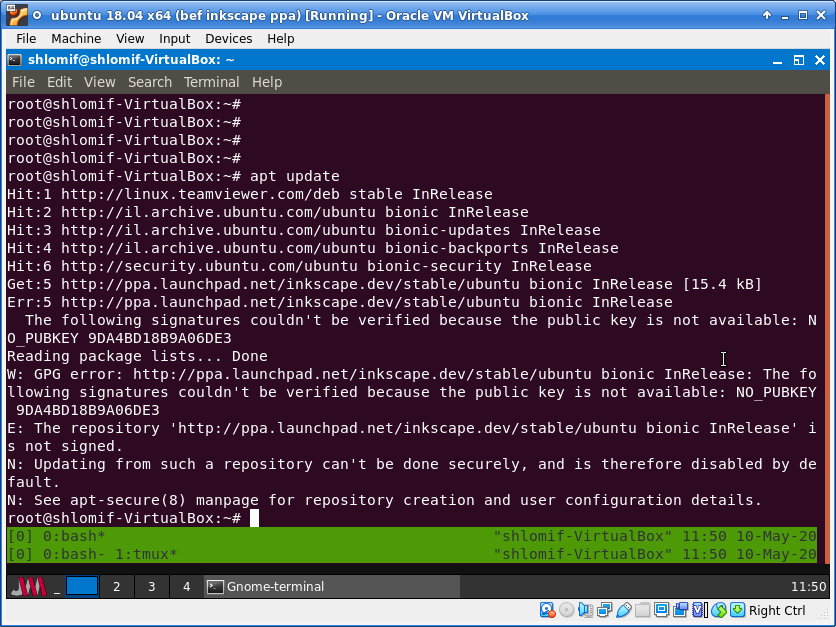836x627 pixels.
Task: Open the USB devices indicator icon
Action: (x=623, y=610)
